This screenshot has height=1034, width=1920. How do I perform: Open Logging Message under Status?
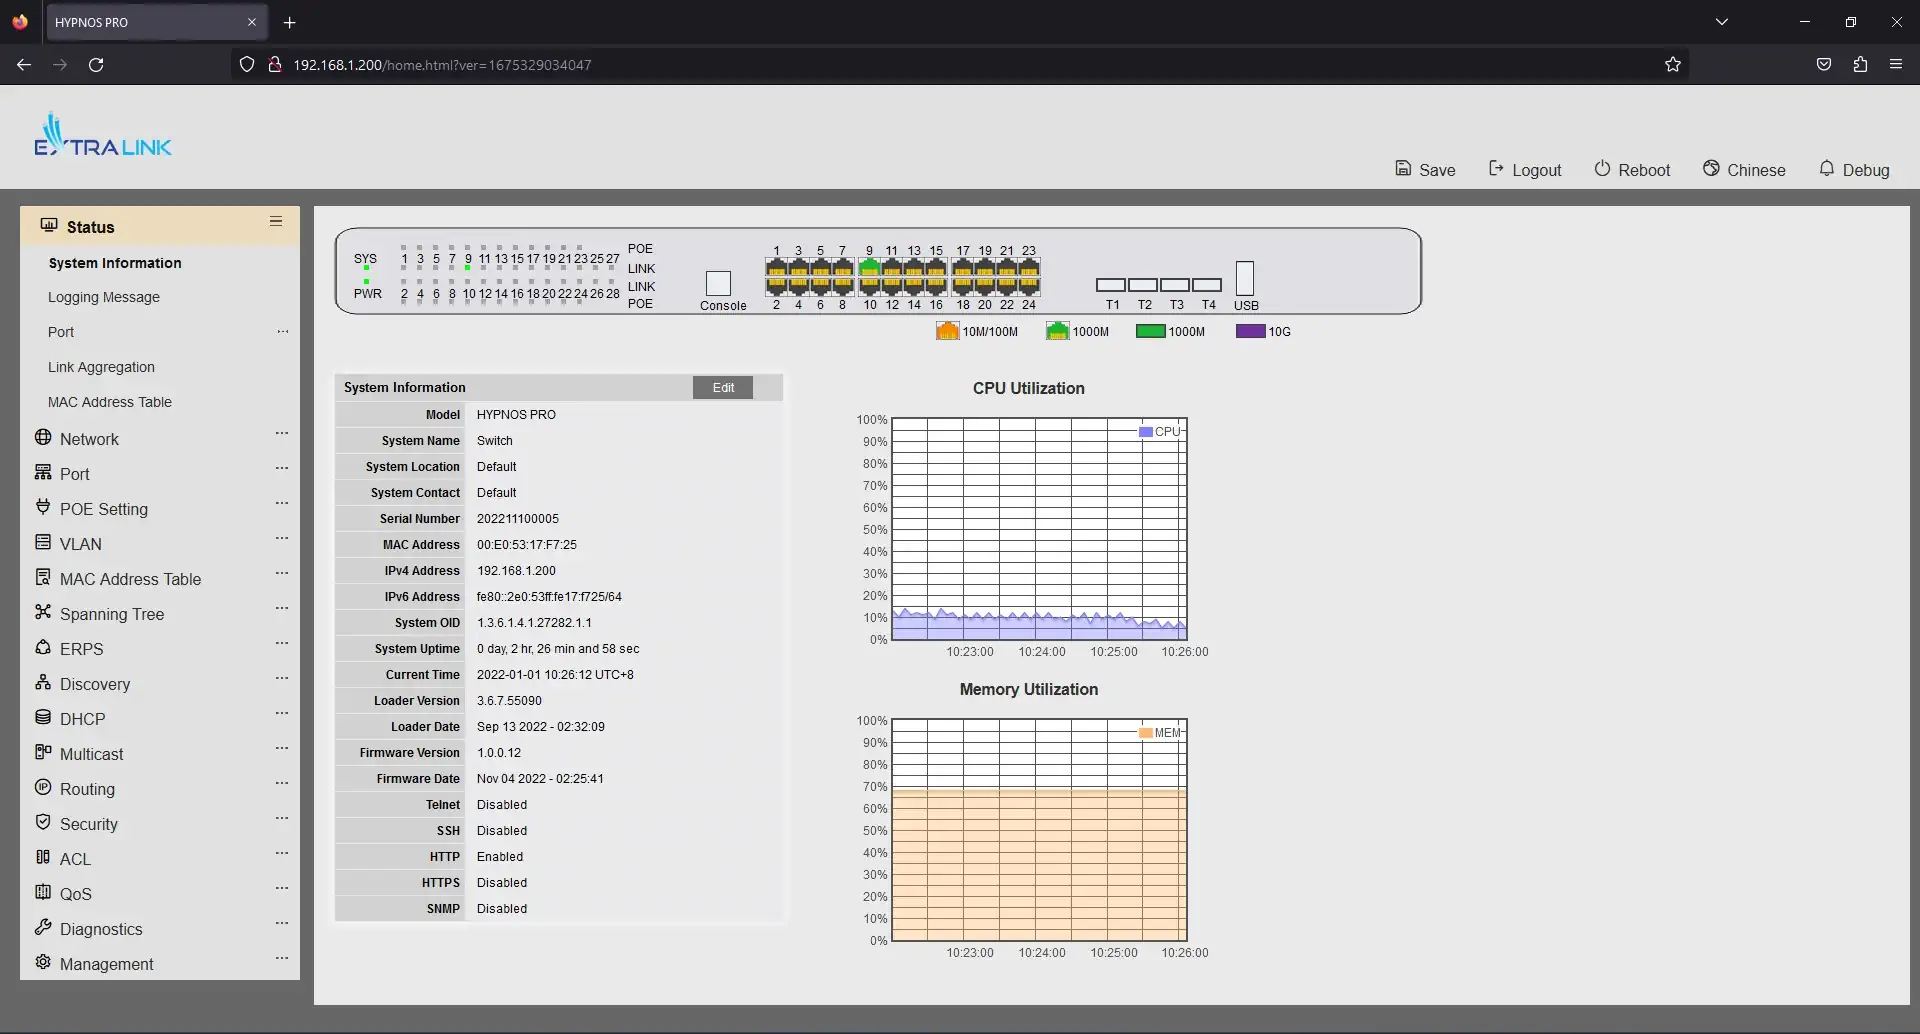[104, 297]
